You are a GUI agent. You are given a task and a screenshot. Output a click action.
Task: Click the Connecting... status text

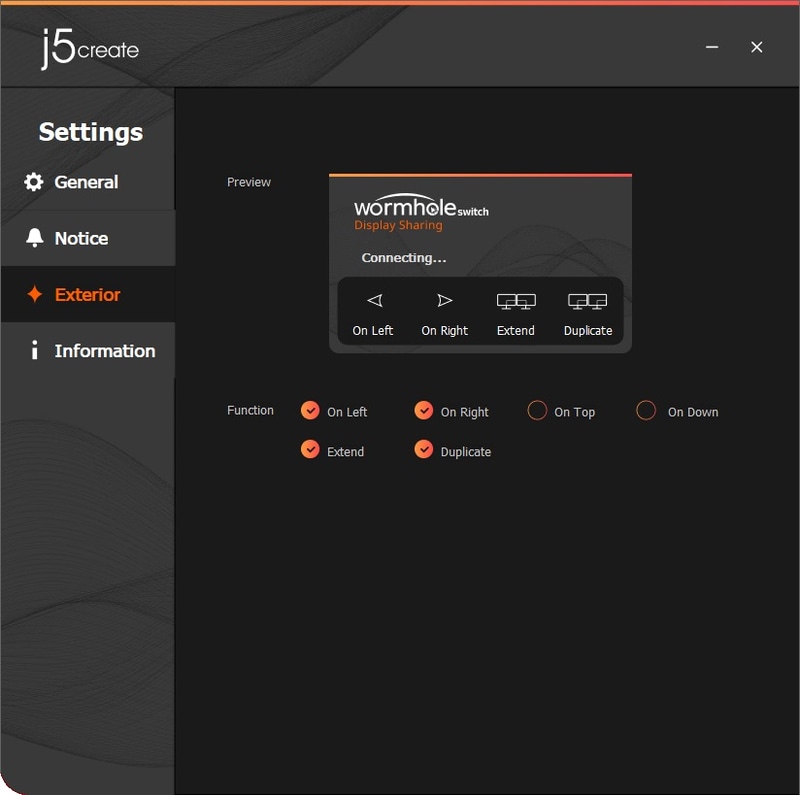pyautogui.click(x=404, y=258)
